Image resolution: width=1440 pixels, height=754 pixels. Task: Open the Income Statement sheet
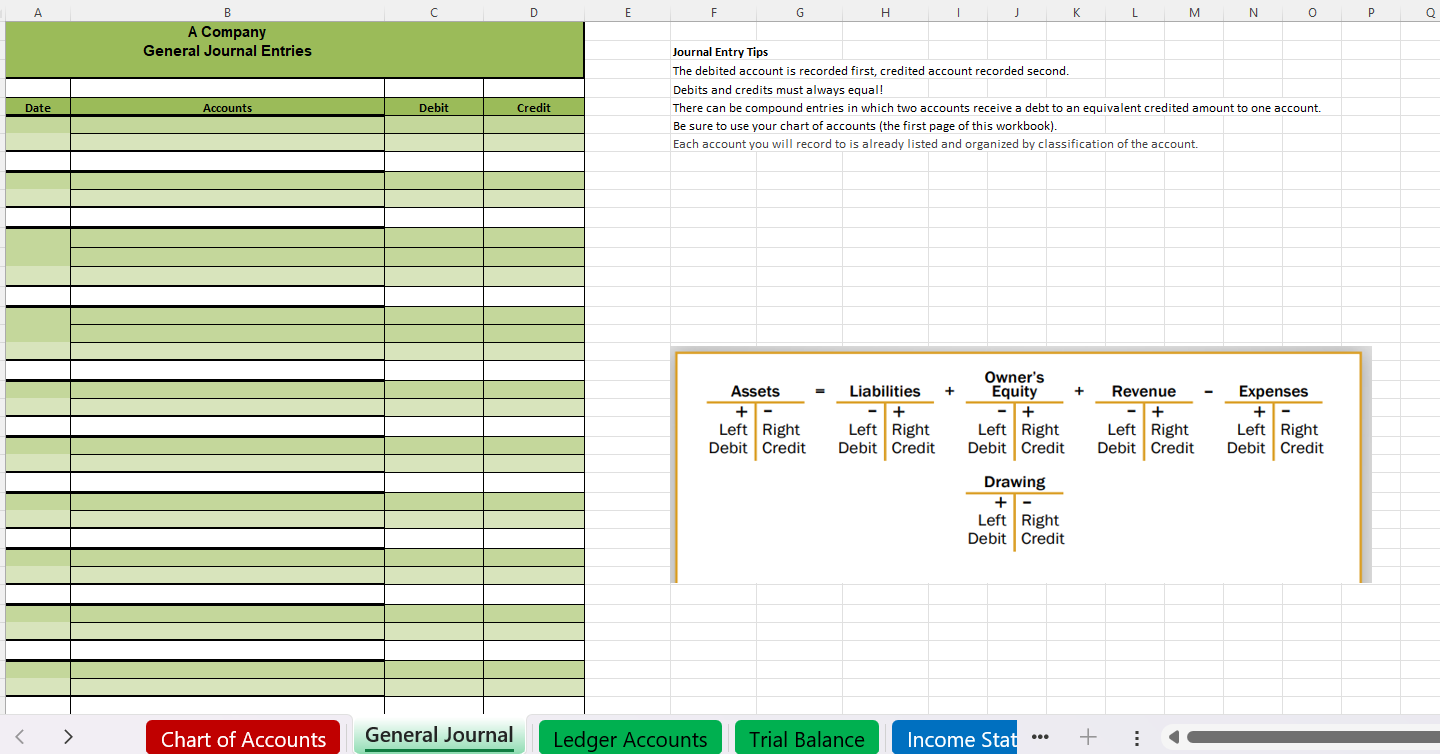pyautogui.click(x=960, y=738)
